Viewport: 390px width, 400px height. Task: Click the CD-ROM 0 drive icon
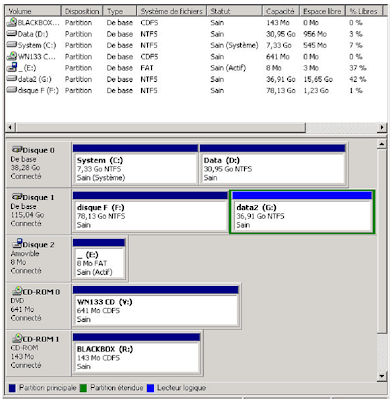pyautogui.click(x=17, y=291)
